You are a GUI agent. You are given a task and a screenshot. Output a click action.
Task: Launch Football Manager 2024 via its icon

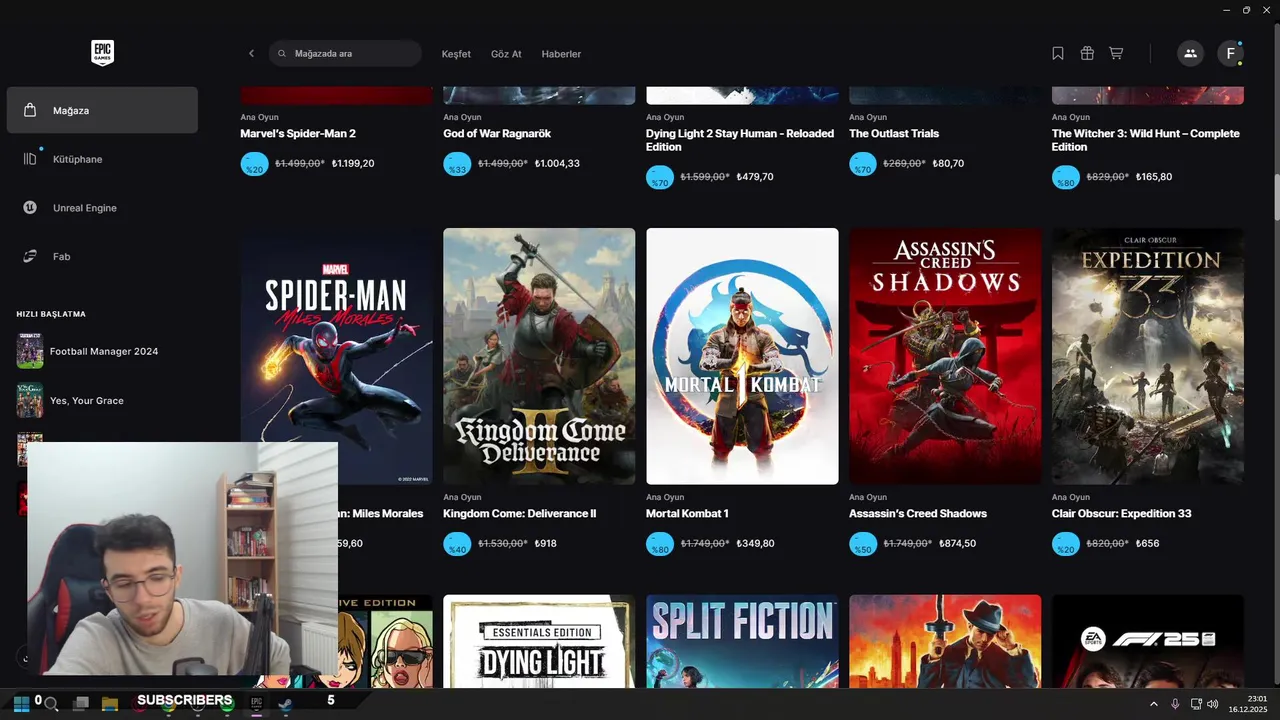click(x=30, y=351)
